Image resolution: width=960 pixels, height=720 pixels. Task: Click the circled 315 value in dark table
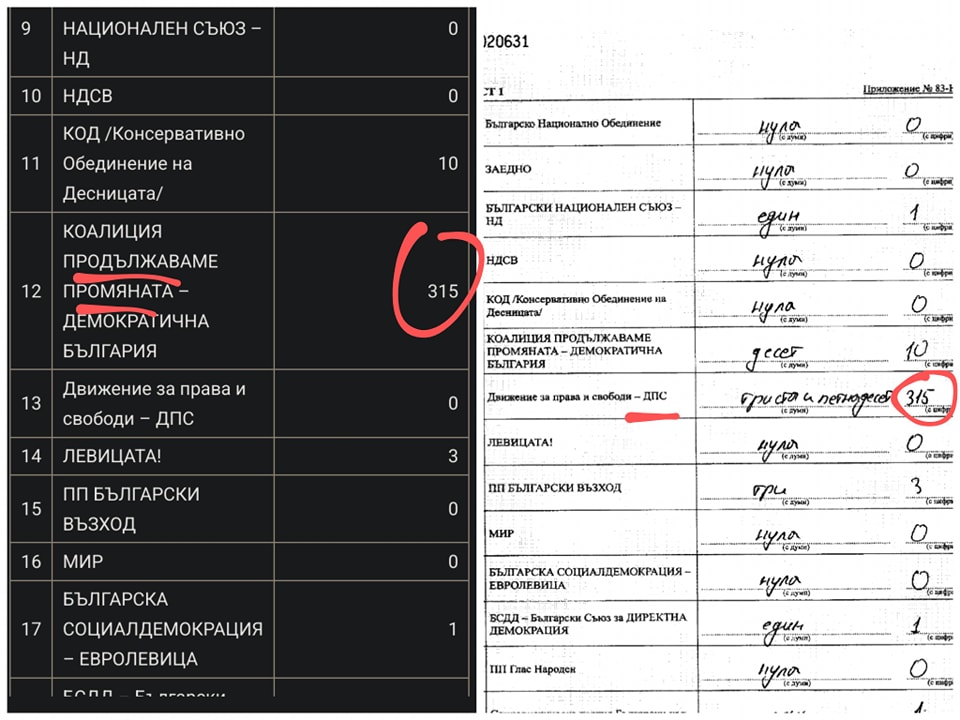tap(442, 291)
